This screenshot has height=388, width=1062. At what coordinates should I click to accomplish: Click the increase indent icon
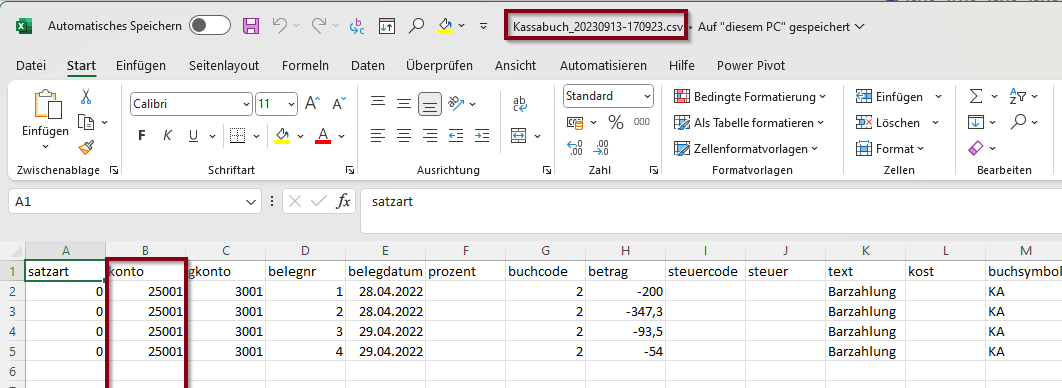pos(482,135)
